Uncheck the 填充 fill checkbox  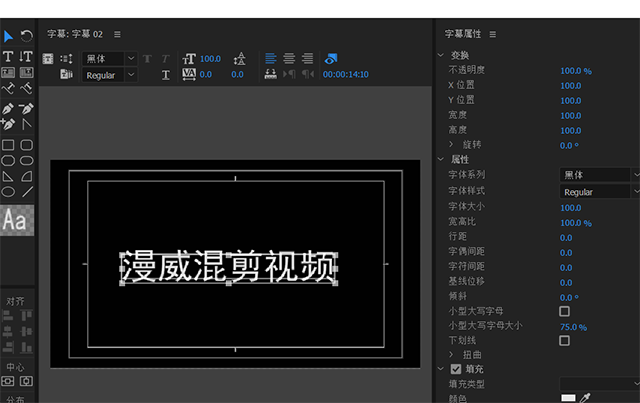457,369
